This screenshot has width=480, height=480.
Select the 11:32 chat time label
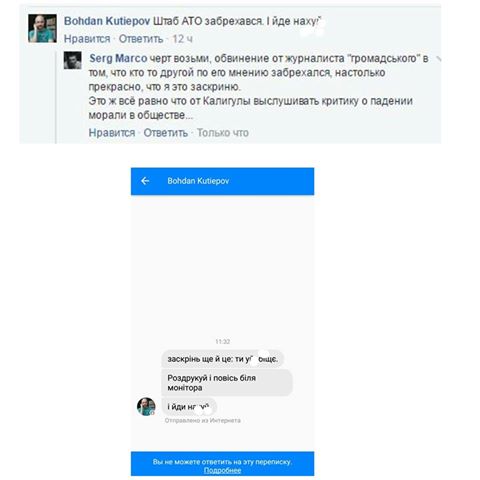click(x=222, y=342)
